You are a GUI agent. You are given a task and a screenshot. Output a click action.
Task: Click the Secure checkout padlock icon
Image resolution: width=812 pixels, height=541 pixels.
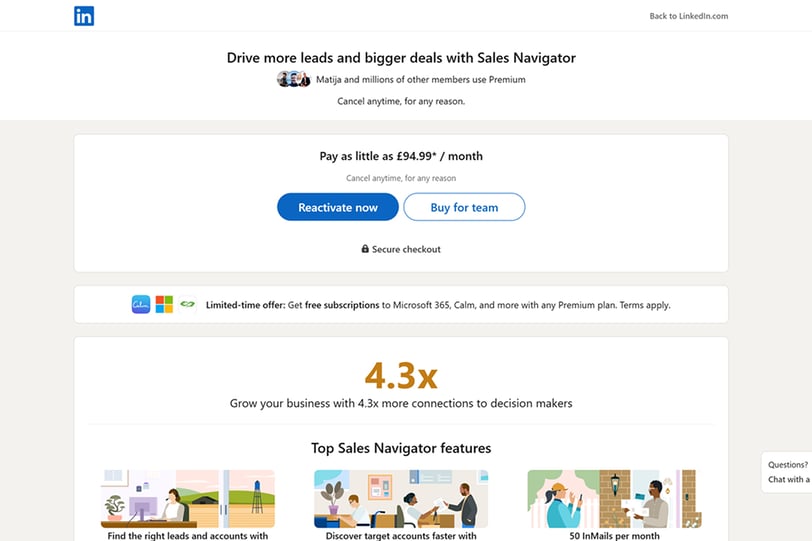pyautogui.click(x=365, y=249)
